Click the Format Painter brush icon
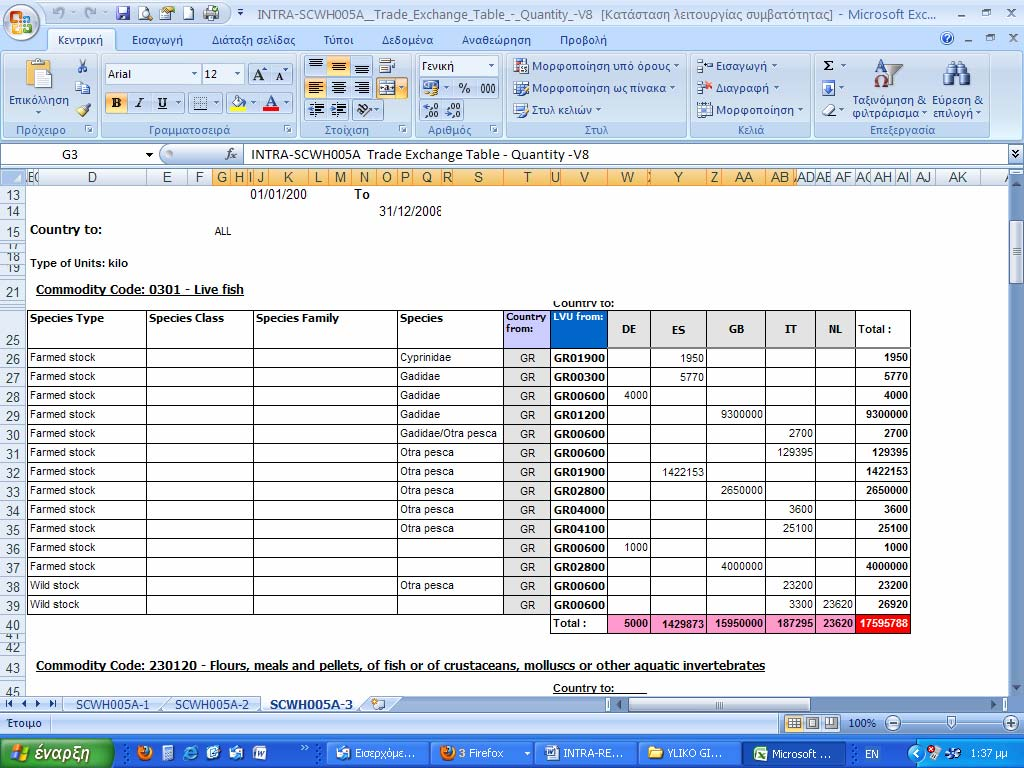 [x=82, y=109]
